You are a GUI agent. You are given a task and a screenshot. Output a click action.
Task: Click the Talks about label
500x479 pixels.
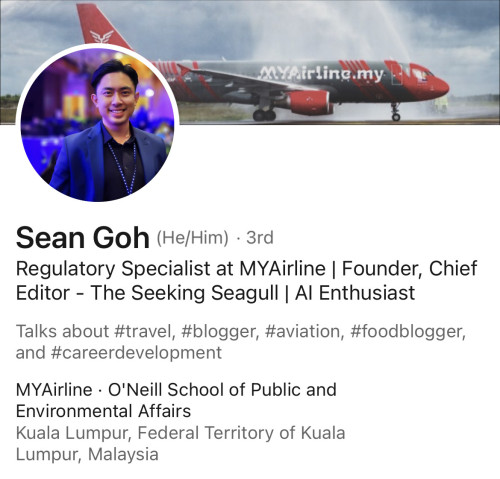(62, 331)
